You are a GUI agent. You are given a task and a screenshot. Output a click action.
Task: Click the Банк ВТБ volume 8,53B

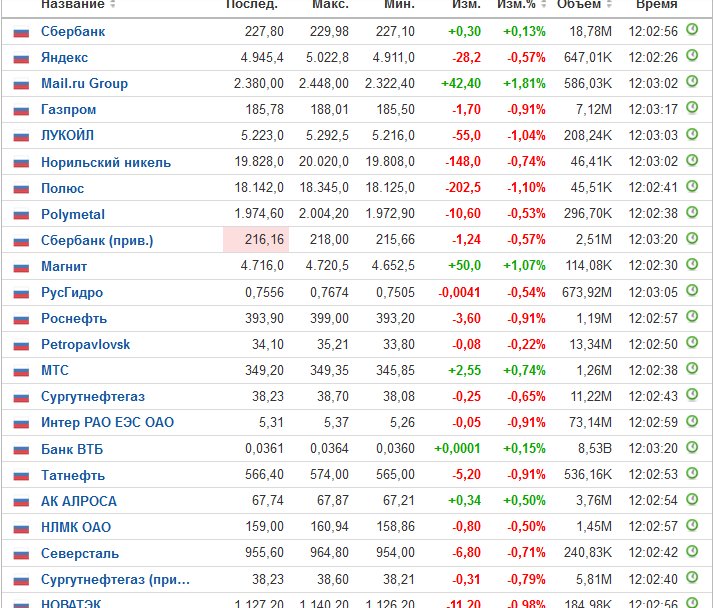[595, 449]
